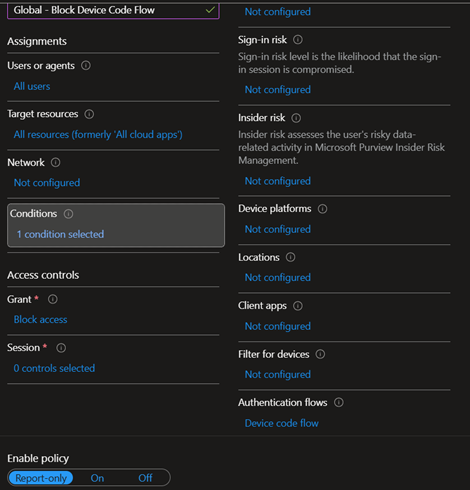
Task: Click info icon beside Insider risk
Action: pos(296,118)
